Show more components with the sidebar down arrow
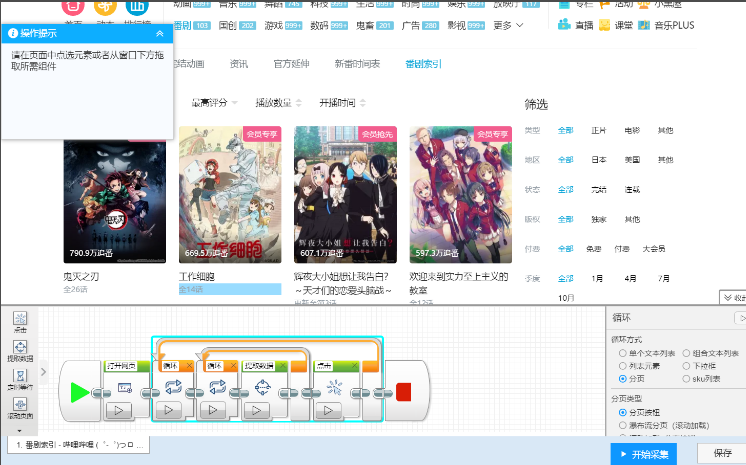The height and width of the screenshot is (465, 746). (20, 431)
